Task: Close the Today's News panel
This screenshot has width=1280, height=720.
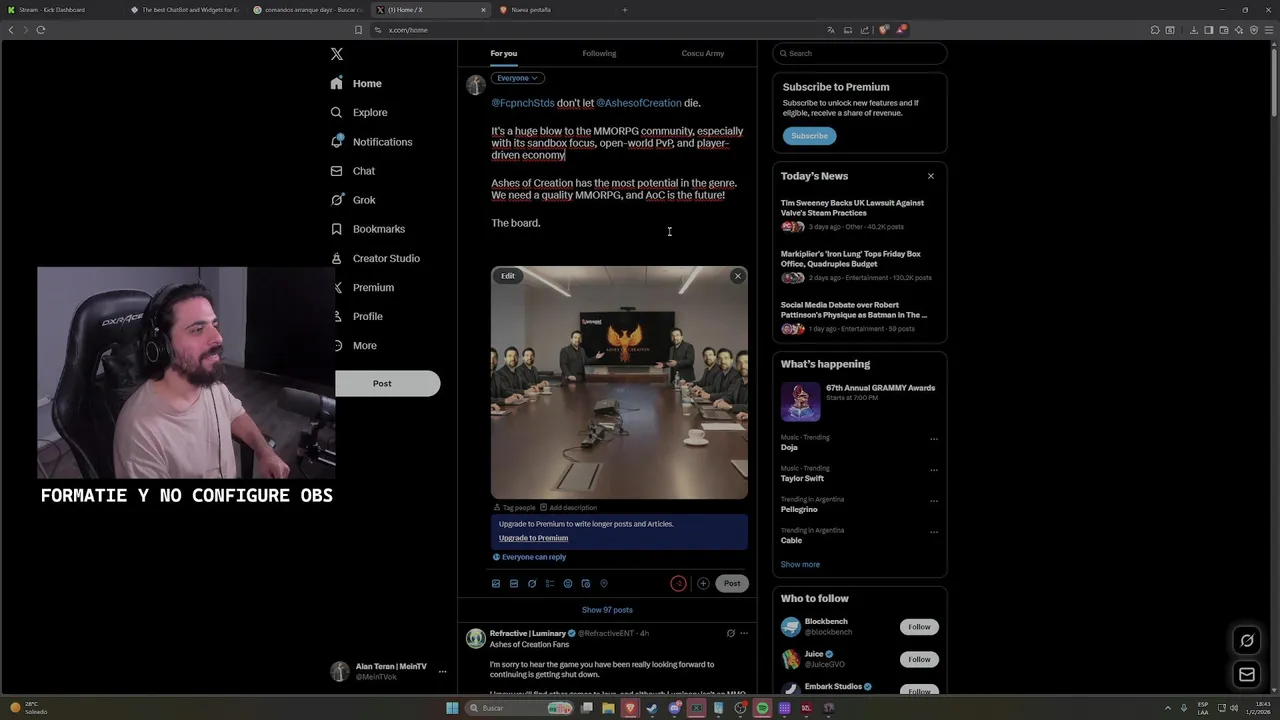Action: 931,176
